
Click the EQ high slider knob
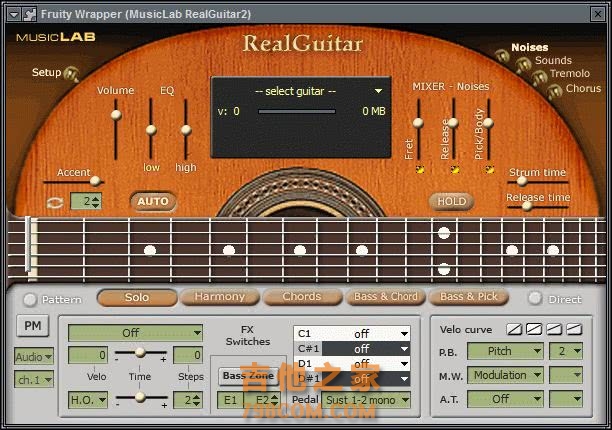(x=186, y=130)
